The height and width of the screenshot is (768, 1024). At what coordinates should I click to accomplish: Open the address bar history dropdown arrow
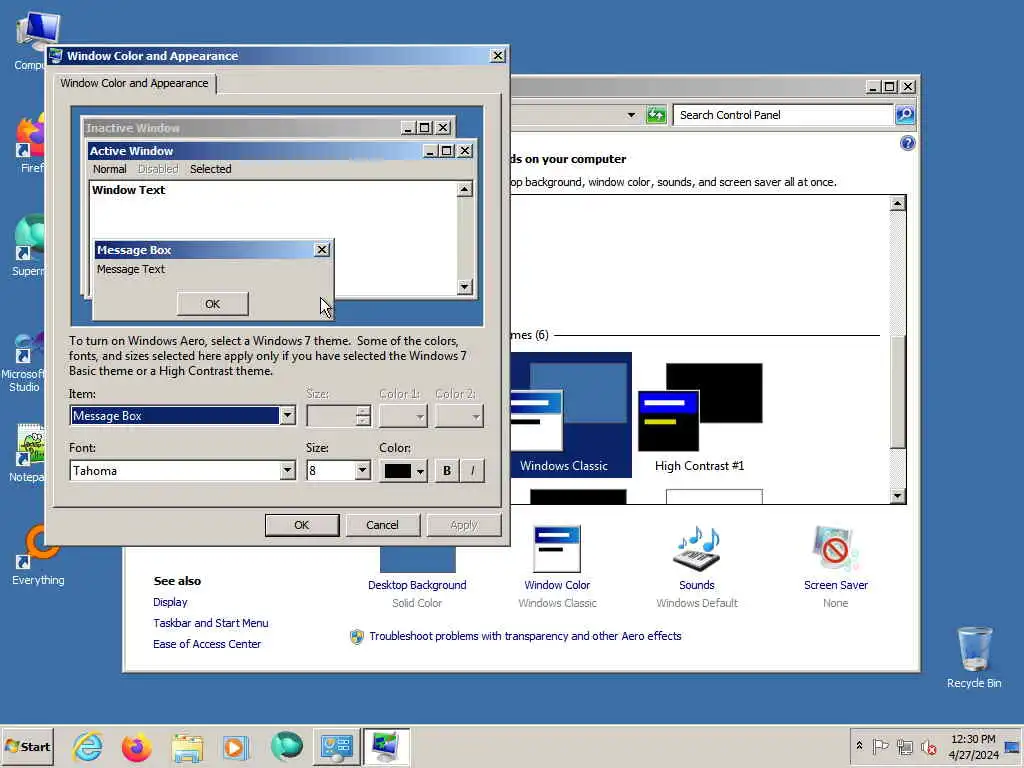(631, 115)
